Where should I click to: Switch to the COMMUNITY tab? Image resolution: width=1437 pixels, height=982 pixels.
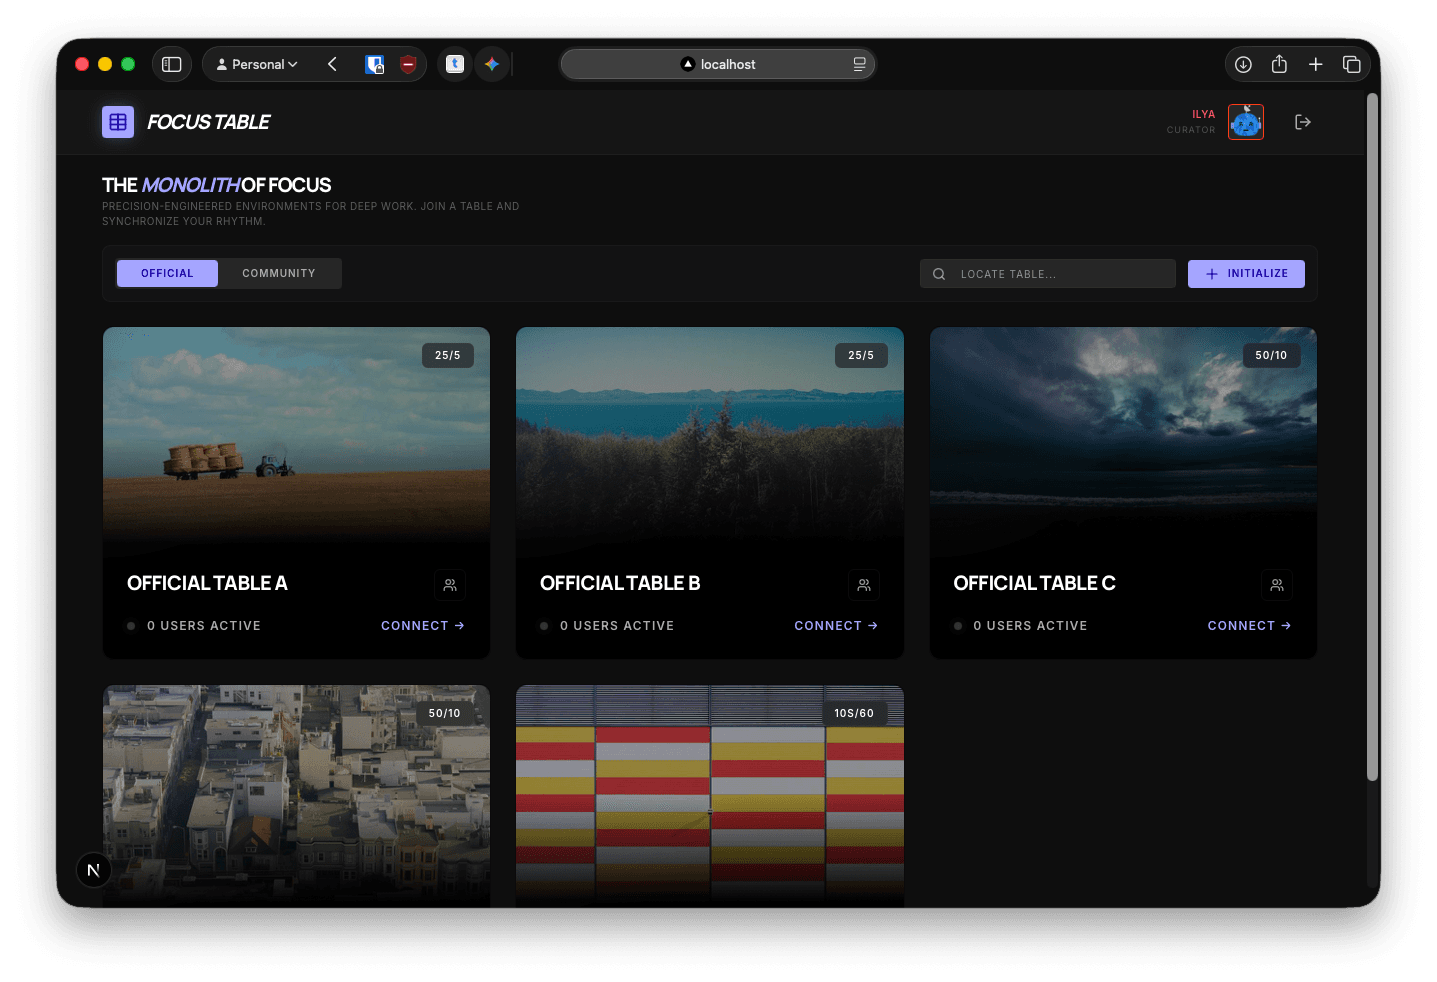point(279,273)
